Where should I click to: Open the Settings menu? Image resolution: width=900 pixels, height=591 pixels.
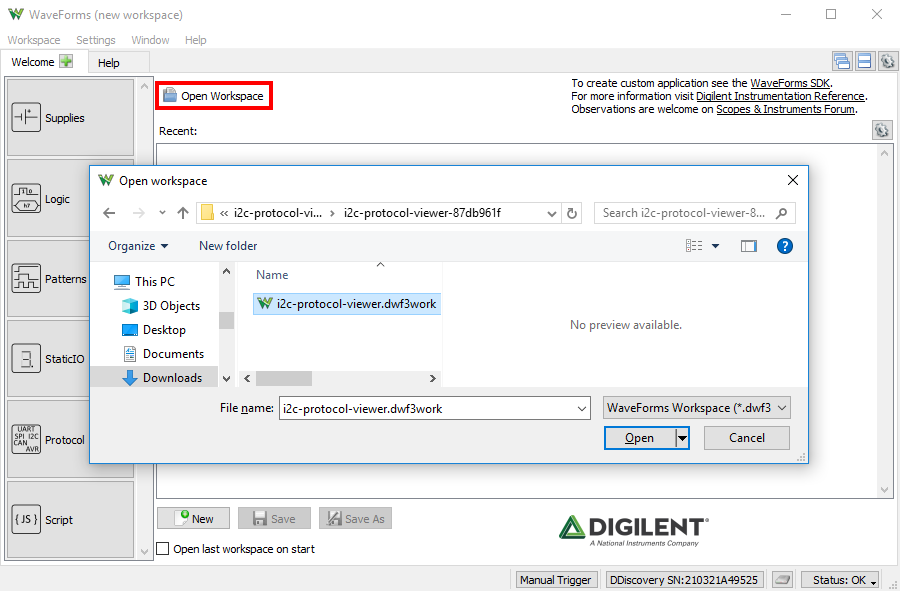[x=96, y=40]
